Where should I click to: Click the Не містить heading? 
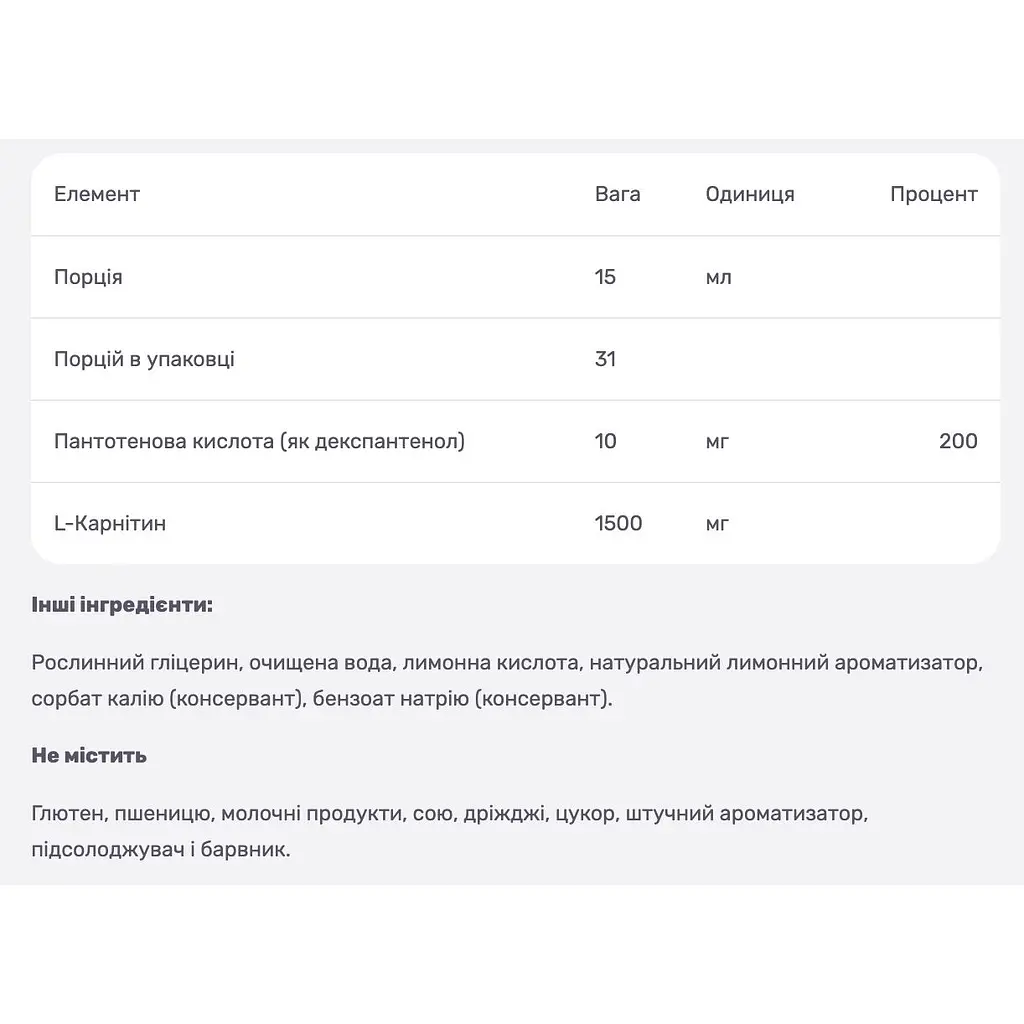pyautogui.click(x=89, y=756)
